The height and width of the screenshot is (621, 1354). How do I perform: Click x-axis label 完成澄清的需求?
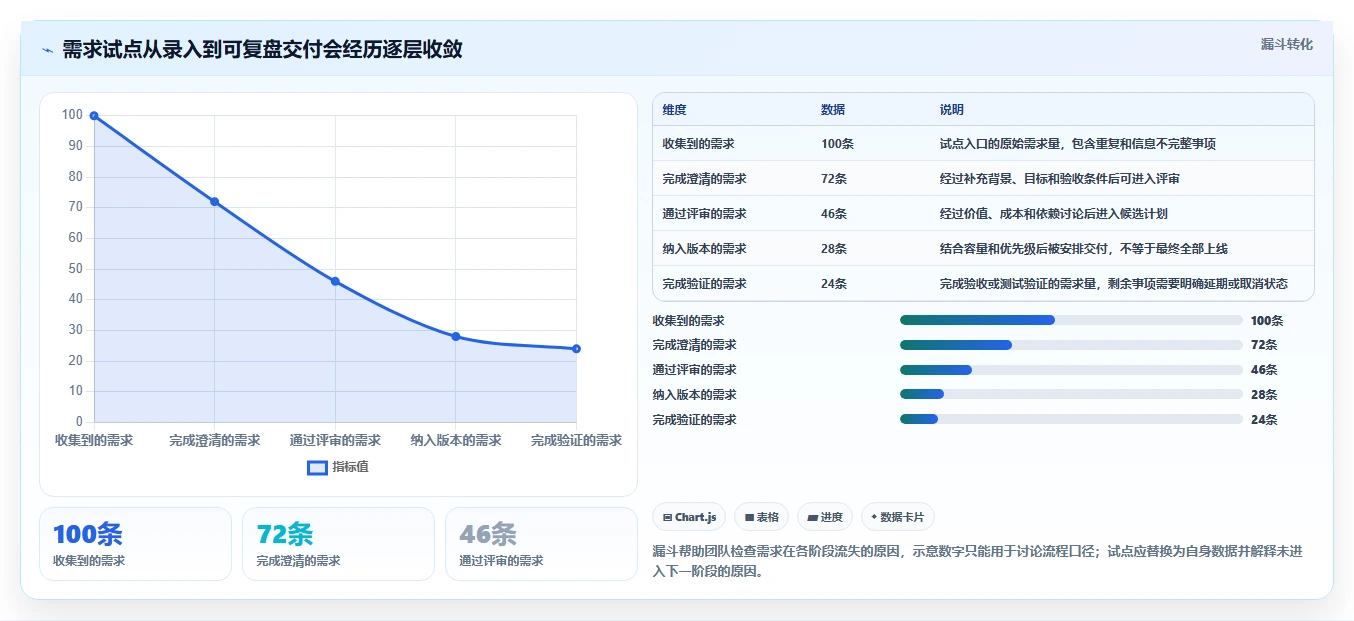[214, 440]
